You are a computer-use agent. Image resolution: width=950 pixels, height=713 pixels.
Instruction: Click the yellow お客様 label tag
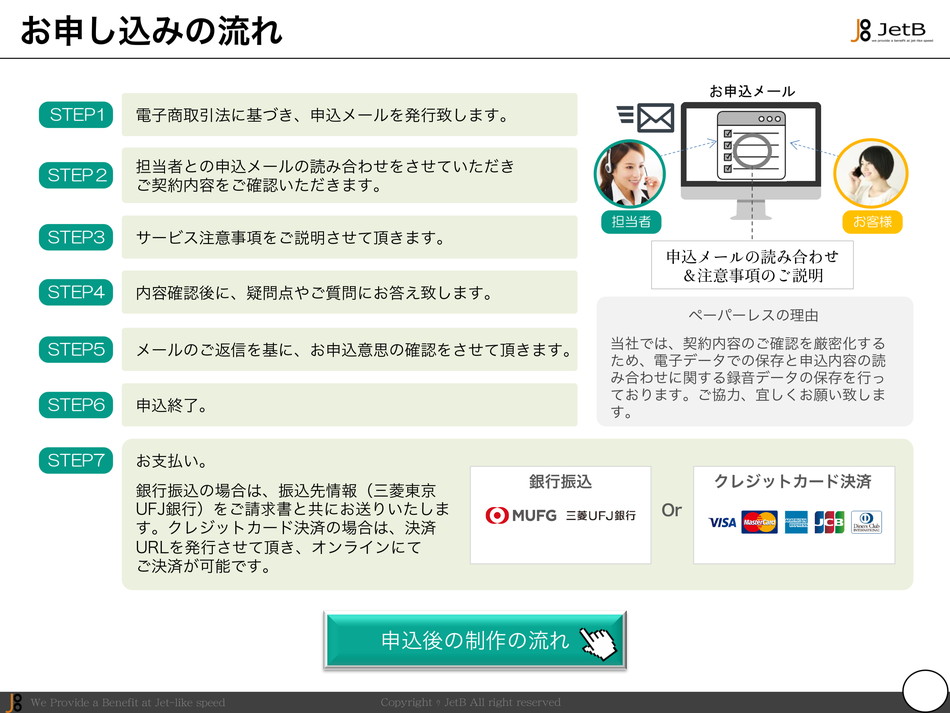coord(871,221)
